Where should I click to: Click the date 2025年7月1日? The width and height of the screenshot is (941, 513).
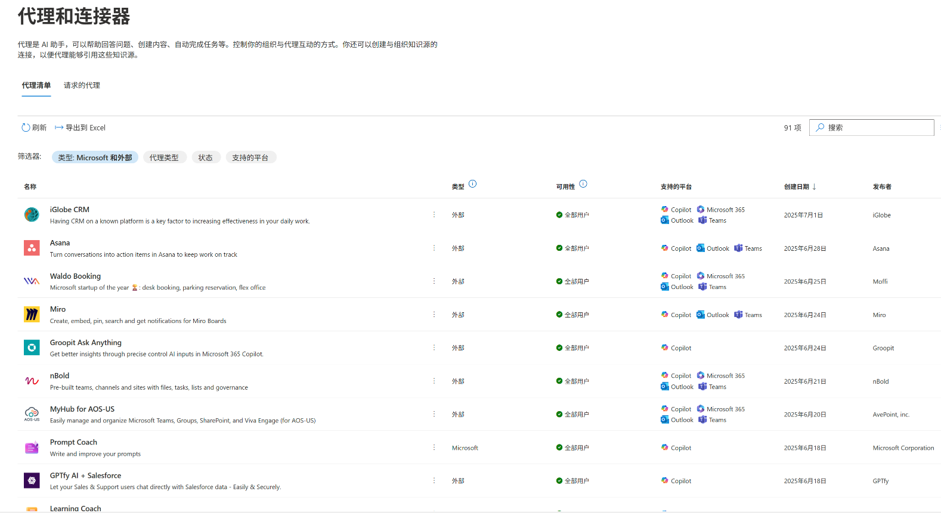[803, 215]
